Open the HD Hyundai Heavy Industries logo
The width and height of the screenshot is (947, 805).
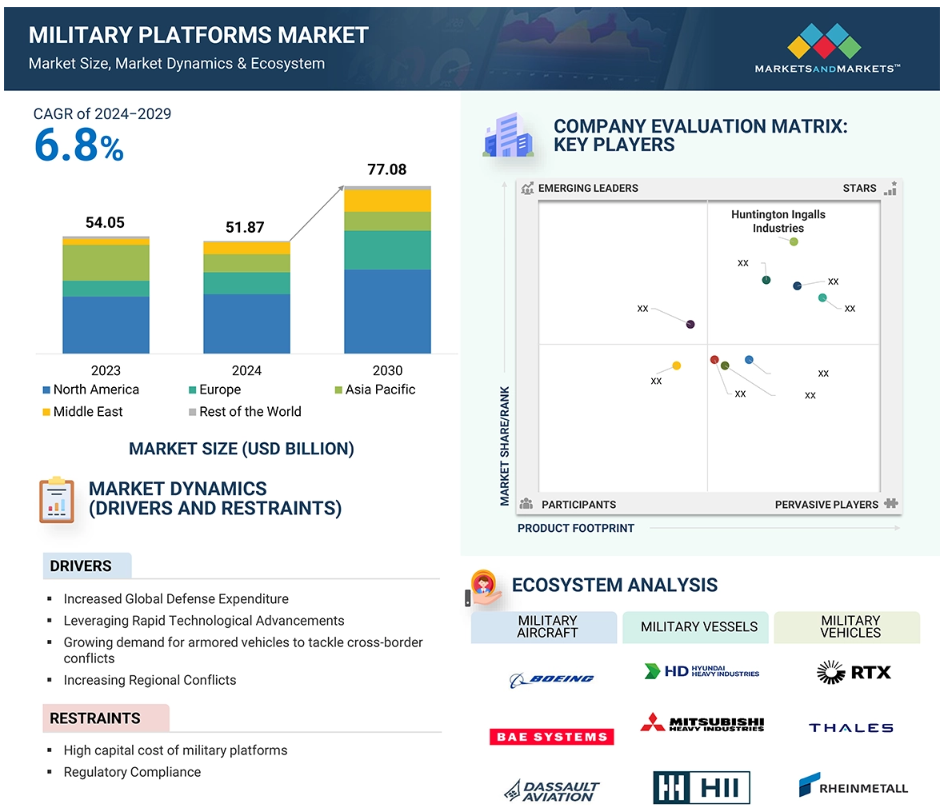click(702, 672)
